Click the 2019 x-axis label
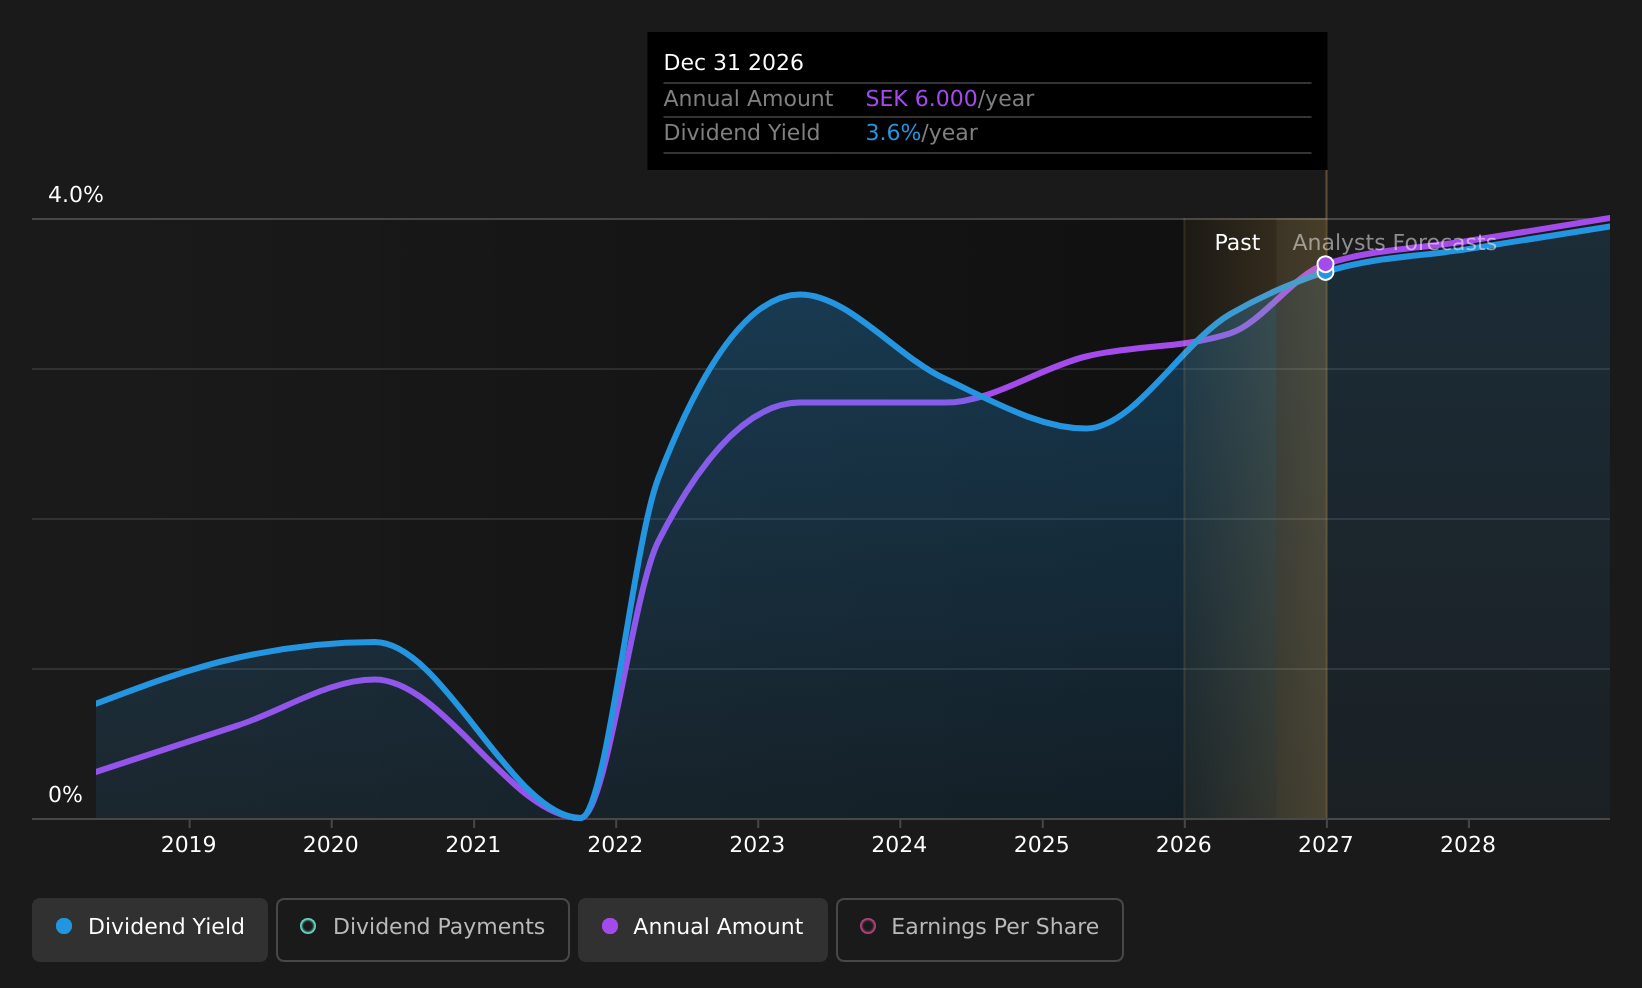Viewport: 1642px width, 988px height. point(189,845)
